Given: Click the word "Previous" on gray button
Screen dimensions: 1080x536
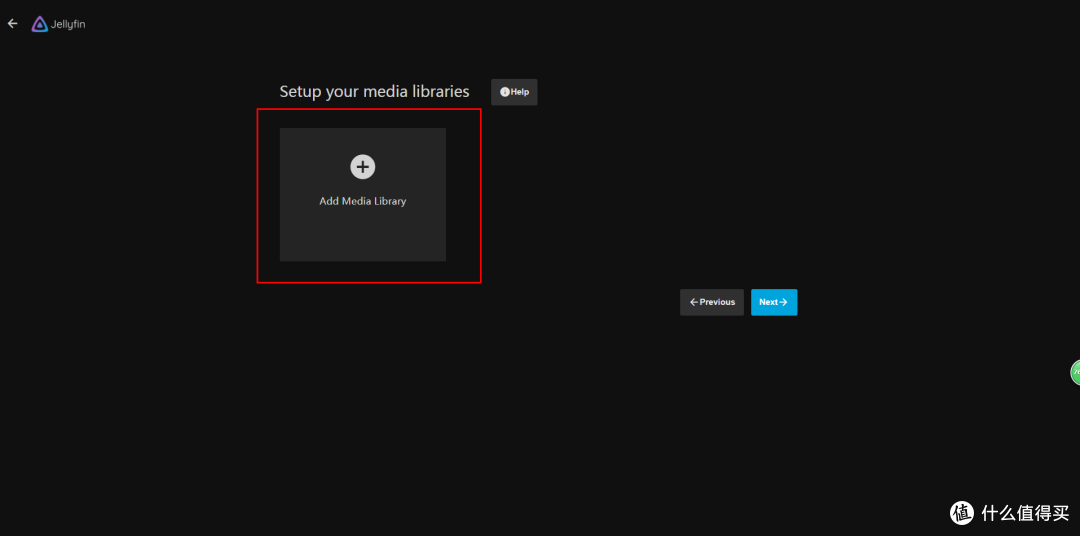Looking at the screenshot, I should pyautogui.click(x=717, y=302).
